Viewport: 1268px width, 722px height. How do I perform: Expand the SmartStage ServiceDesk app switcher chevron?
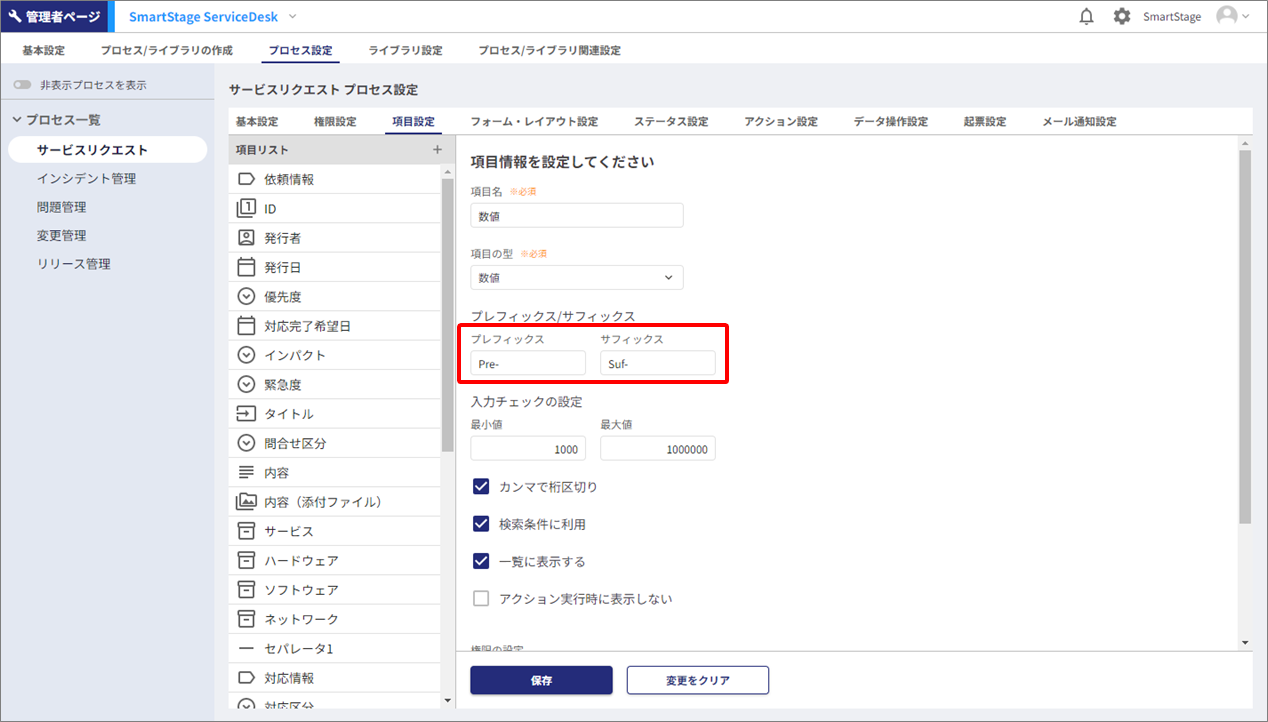293,17
